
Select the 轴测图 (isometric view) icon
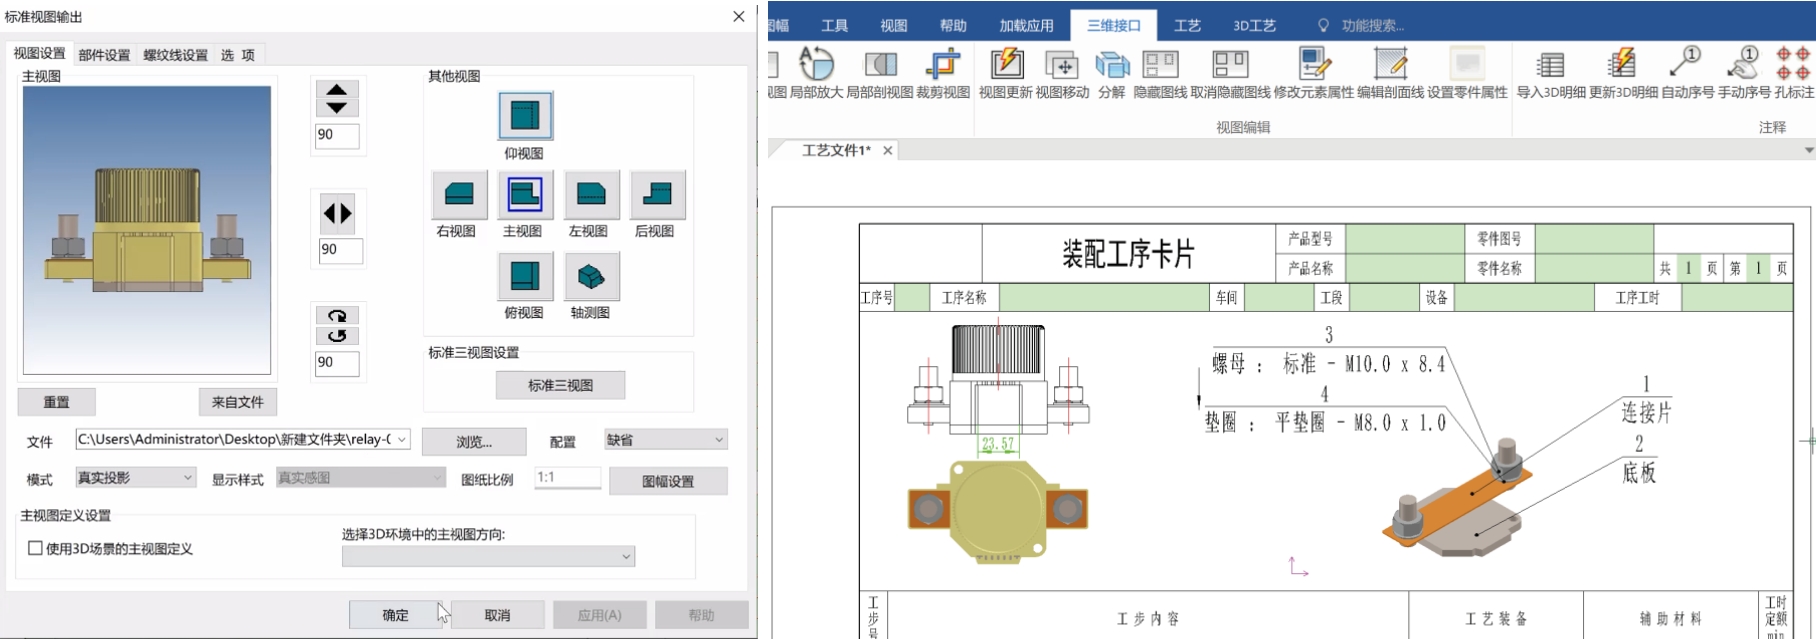[591, 276]
